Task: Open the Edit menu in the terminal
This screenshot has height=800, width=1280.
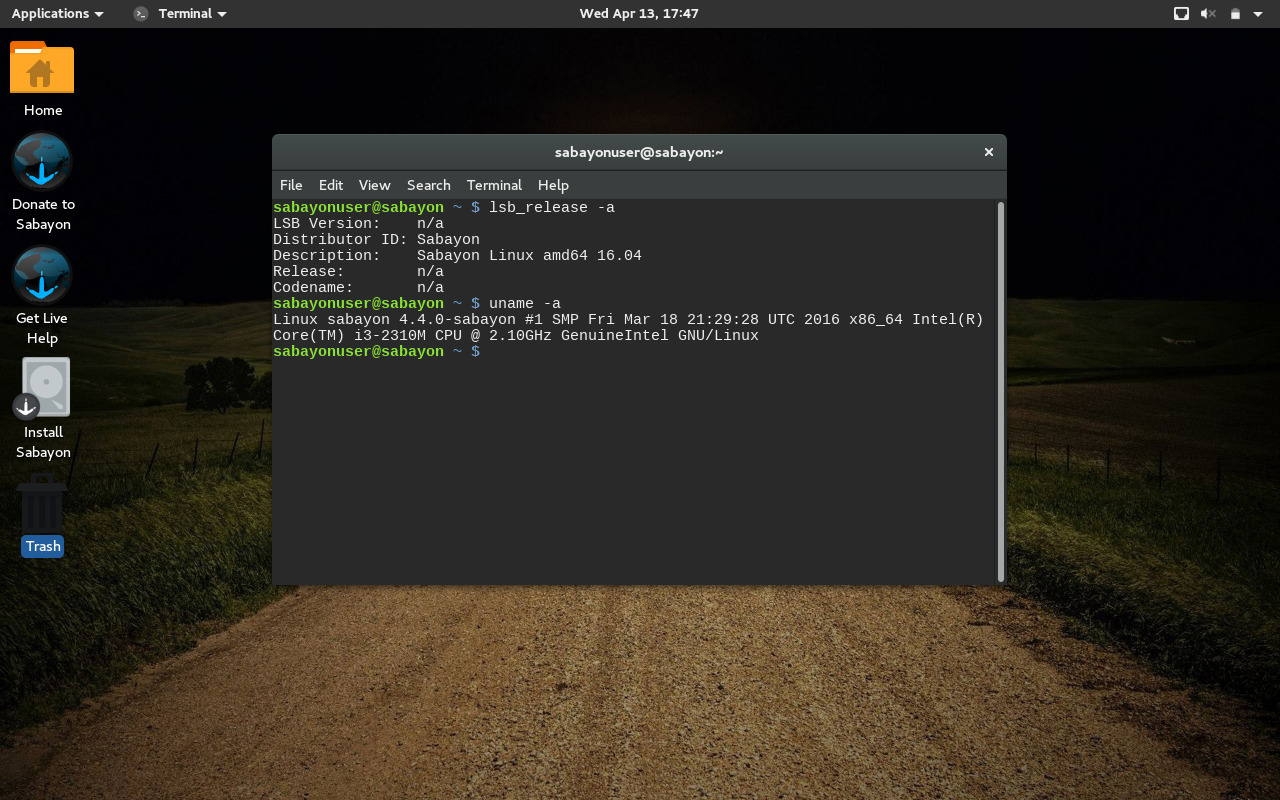Action: click(330, 185)
